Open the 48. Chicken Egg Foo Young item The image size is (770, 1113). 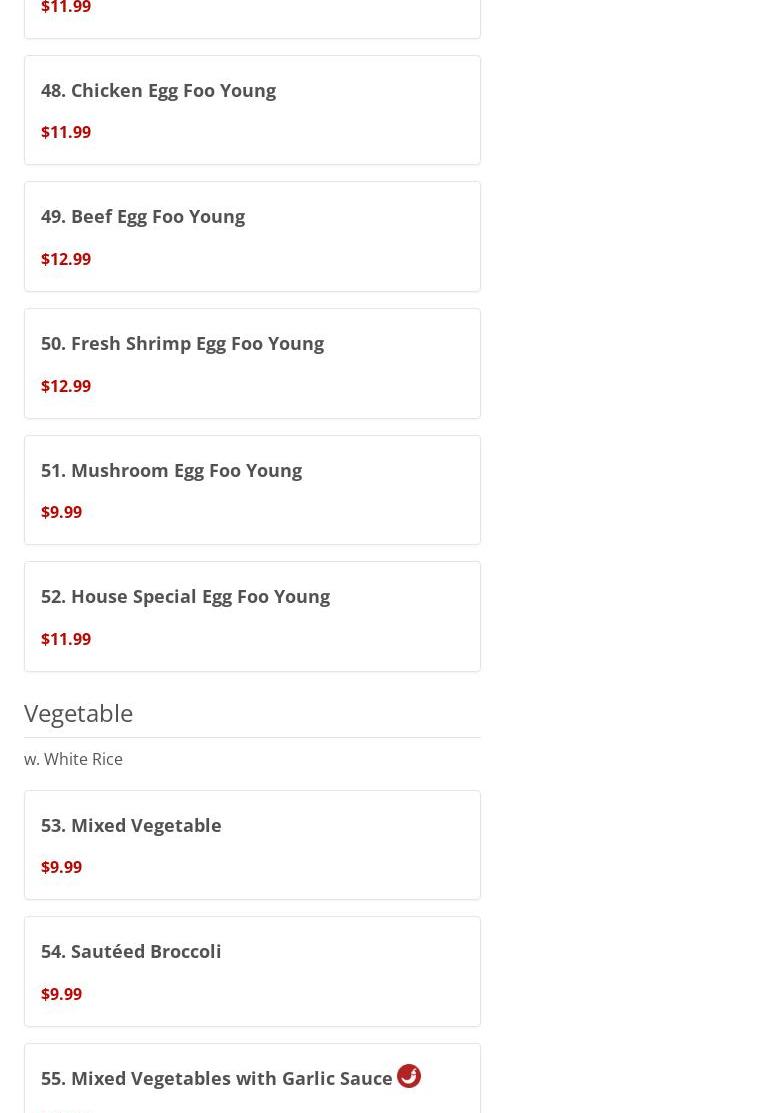[158, 90]
